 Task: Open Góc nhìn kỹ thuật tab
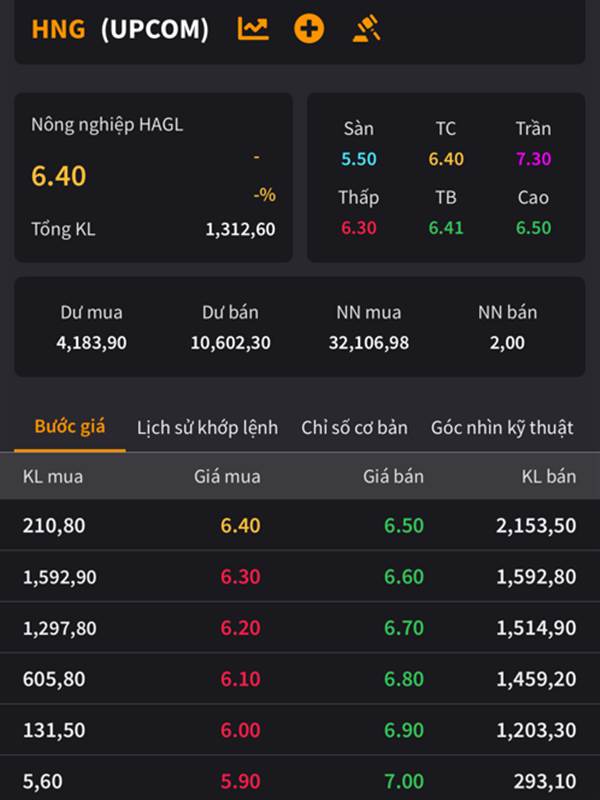[502, 427]
